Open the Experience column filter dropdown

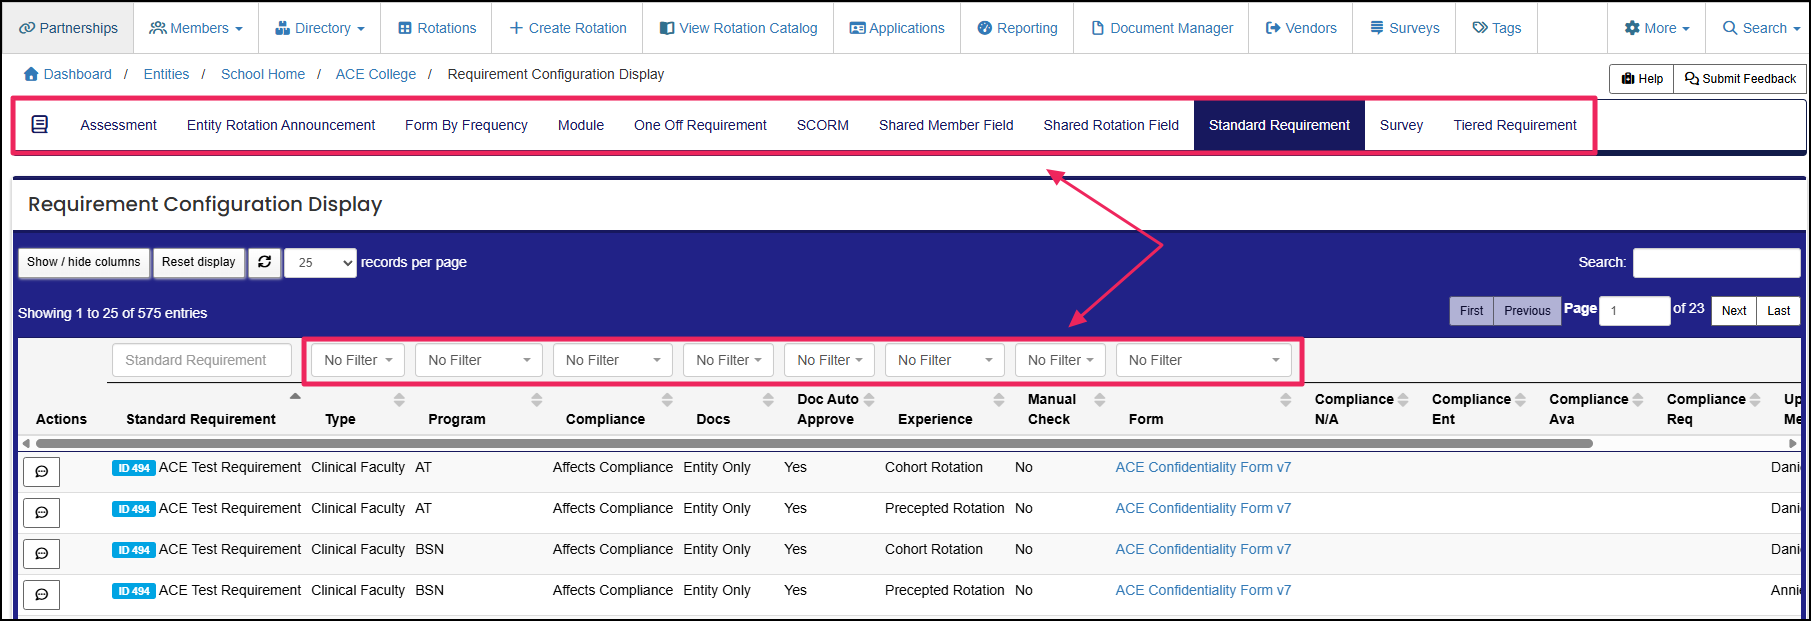pos(945,360)
